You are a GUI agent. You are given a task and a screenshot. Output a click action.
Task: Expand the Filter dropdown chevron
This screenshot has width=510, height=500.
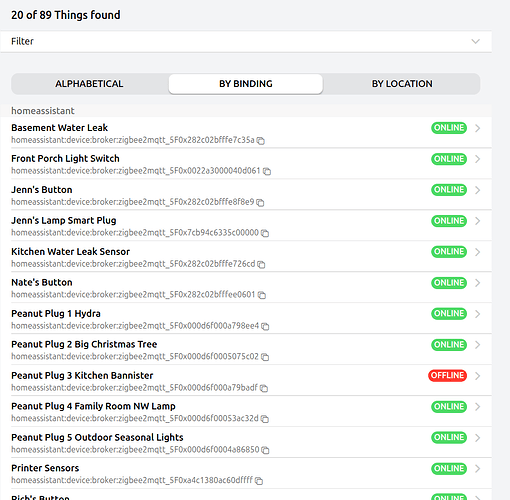[476, 41]
